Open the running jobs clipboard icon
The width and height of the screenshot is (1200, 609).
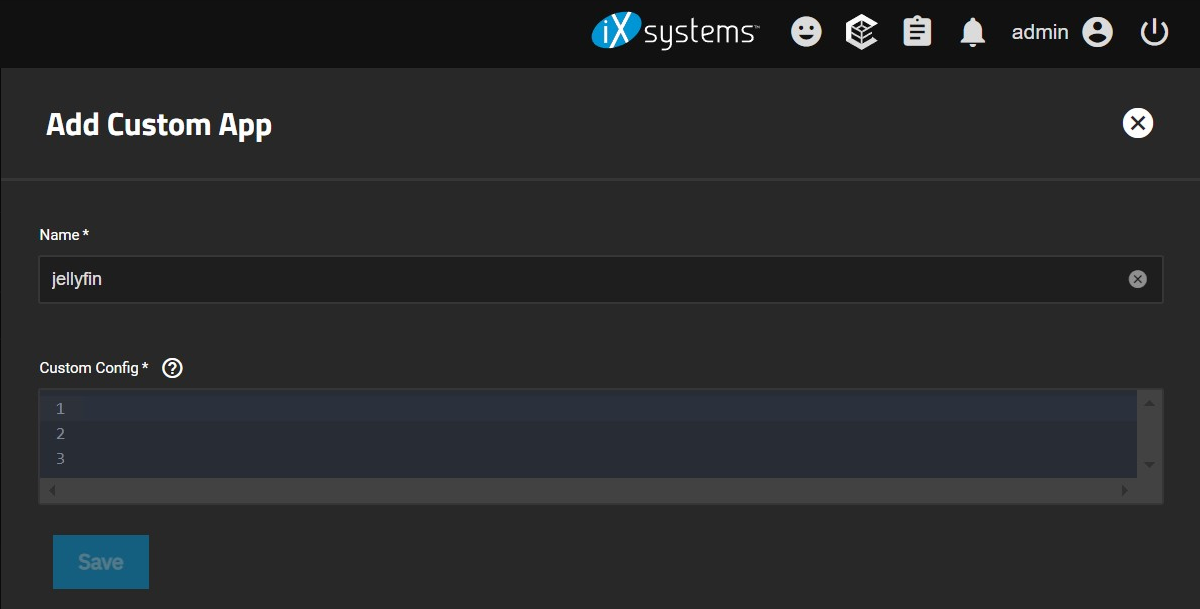click(917, 31)
